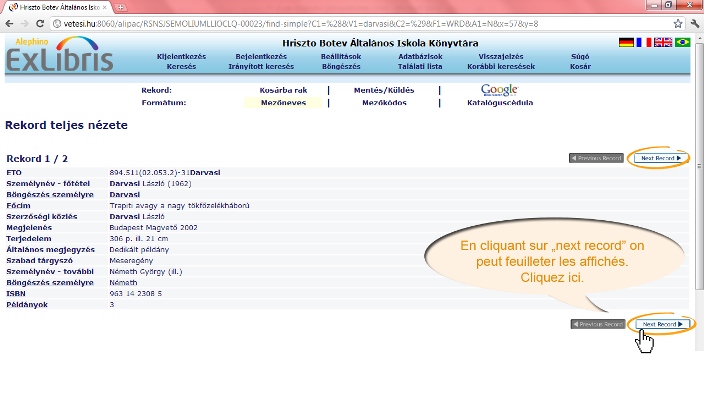
Task: Click Budapest Magvető 2002 value
Action: pyautogui.click(x=154, y=228)
